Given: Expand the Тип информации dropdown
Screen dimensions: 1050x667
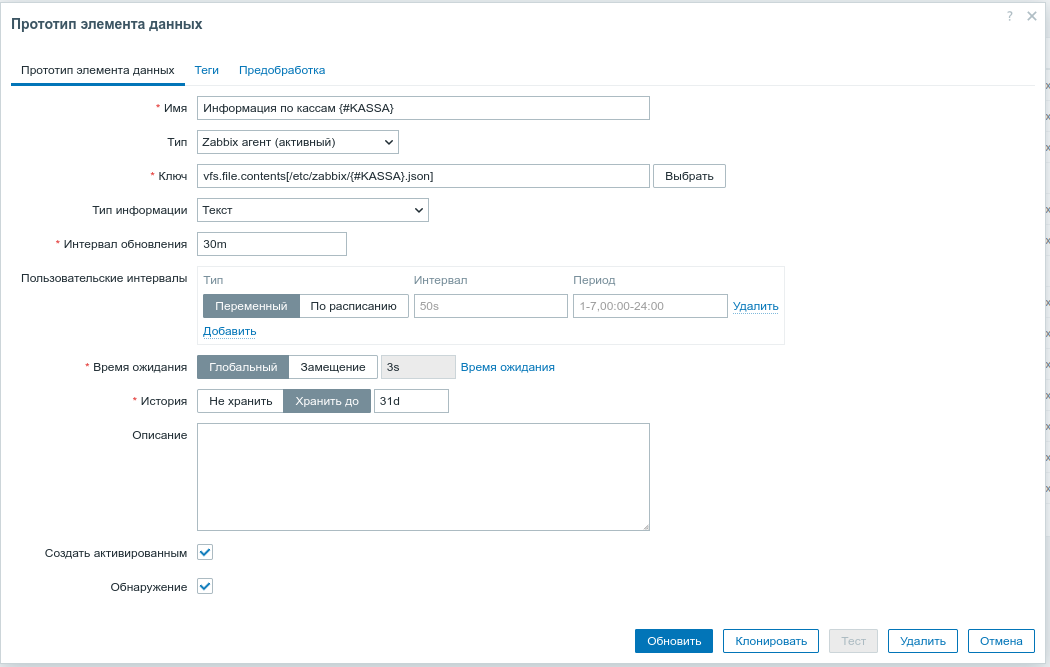Looking at the screenshot, I should point(313,210).
